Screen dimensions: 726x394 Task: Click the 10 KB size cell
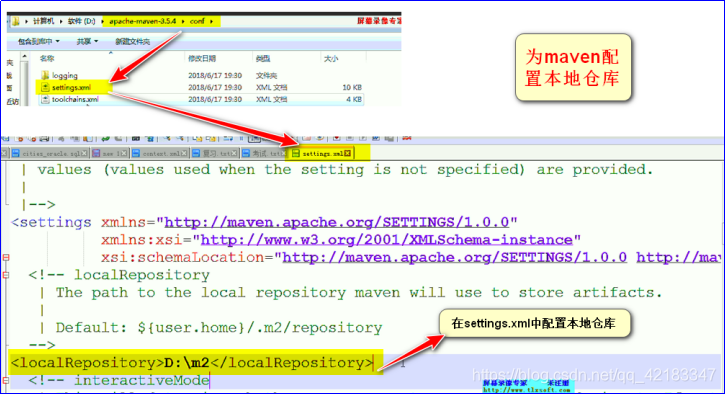352,88
